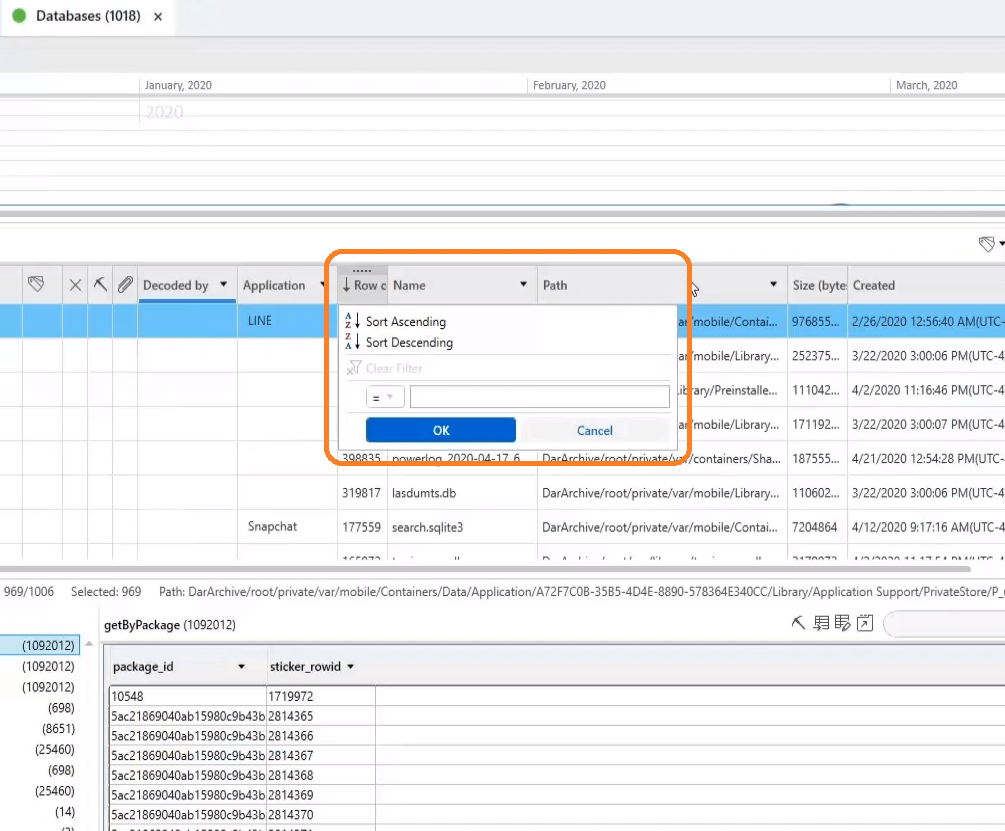This screenshot has height=831, width=1005.
Task: Select the (14) query entry
Action: point(65,812)
